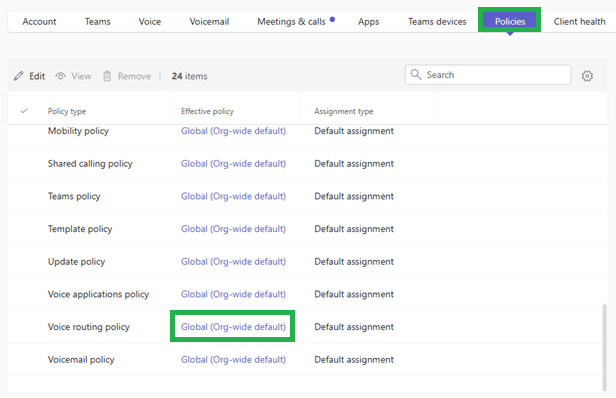Select the Mobility policy row text

[x=78, y=131]
